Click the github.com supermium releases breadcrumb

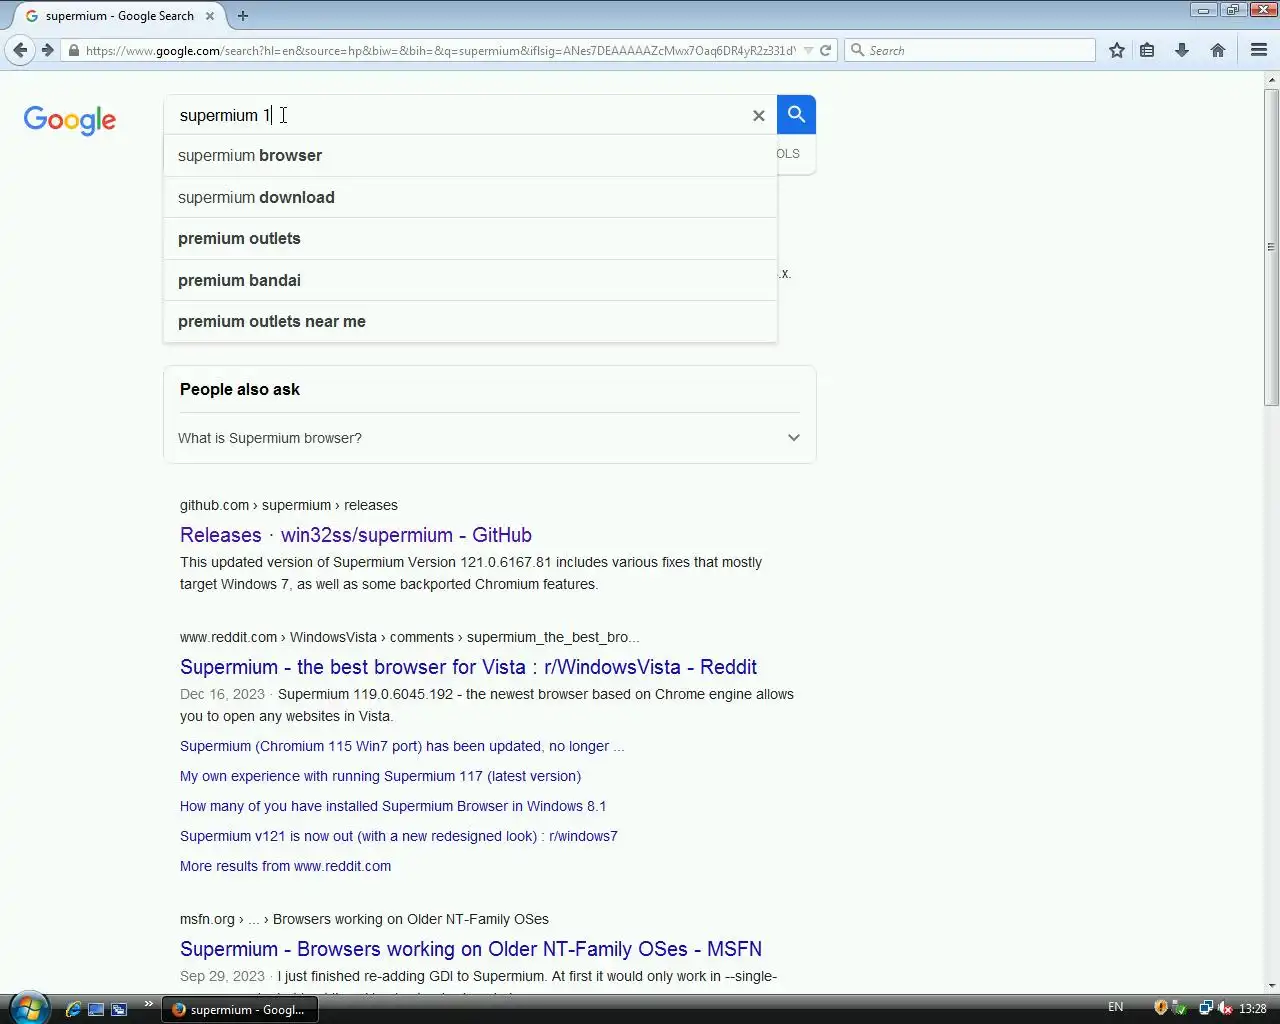(x=289, y=505)
